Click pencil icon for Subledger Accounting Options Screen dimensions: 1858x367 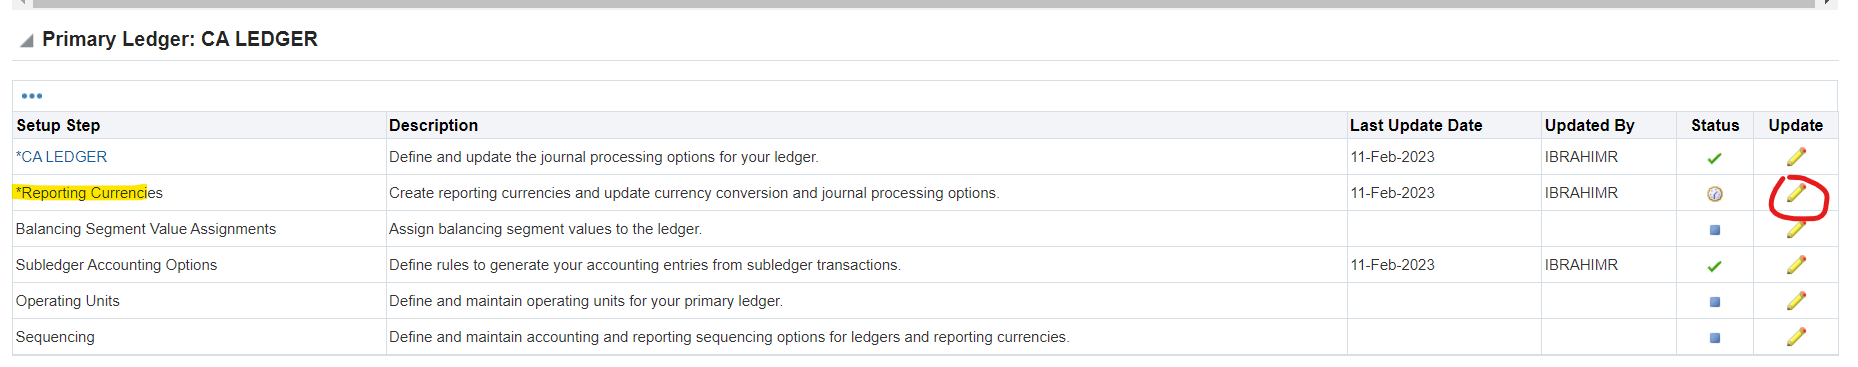(x=1796, y=265)
